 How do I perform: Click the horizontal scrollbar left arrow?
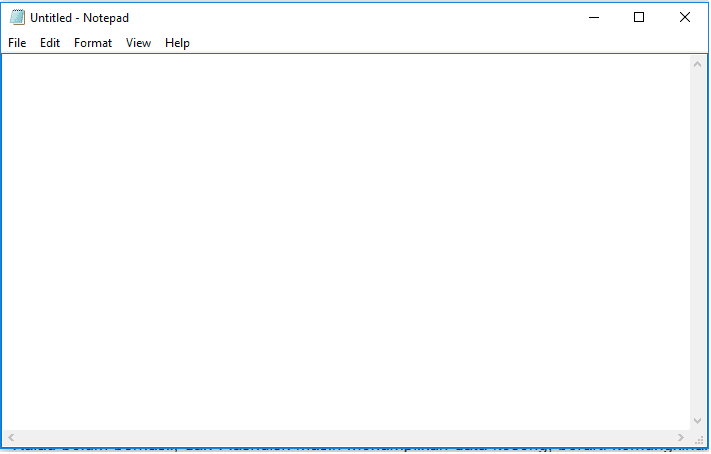click(11, 437)
